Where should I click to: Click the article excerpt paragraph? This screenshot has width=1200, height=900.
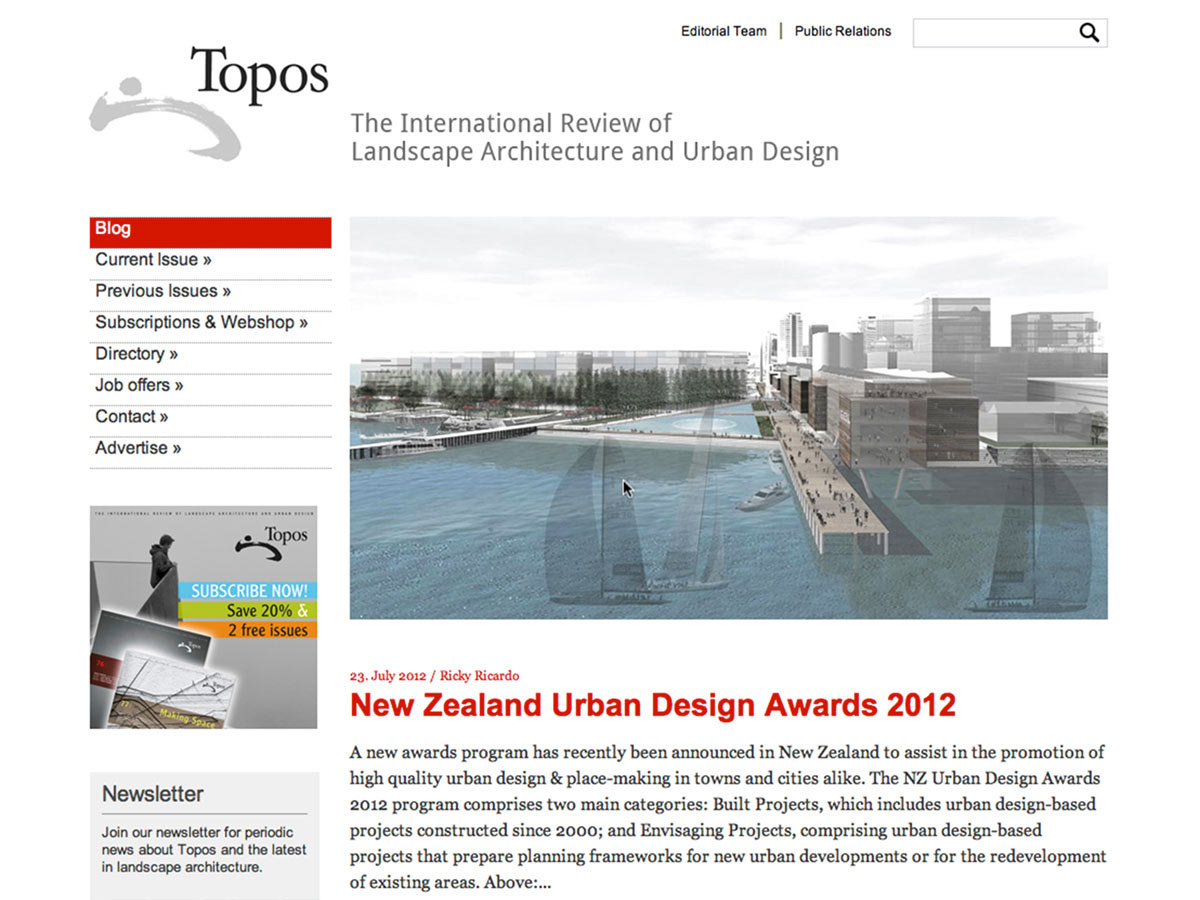coord(728,817)
